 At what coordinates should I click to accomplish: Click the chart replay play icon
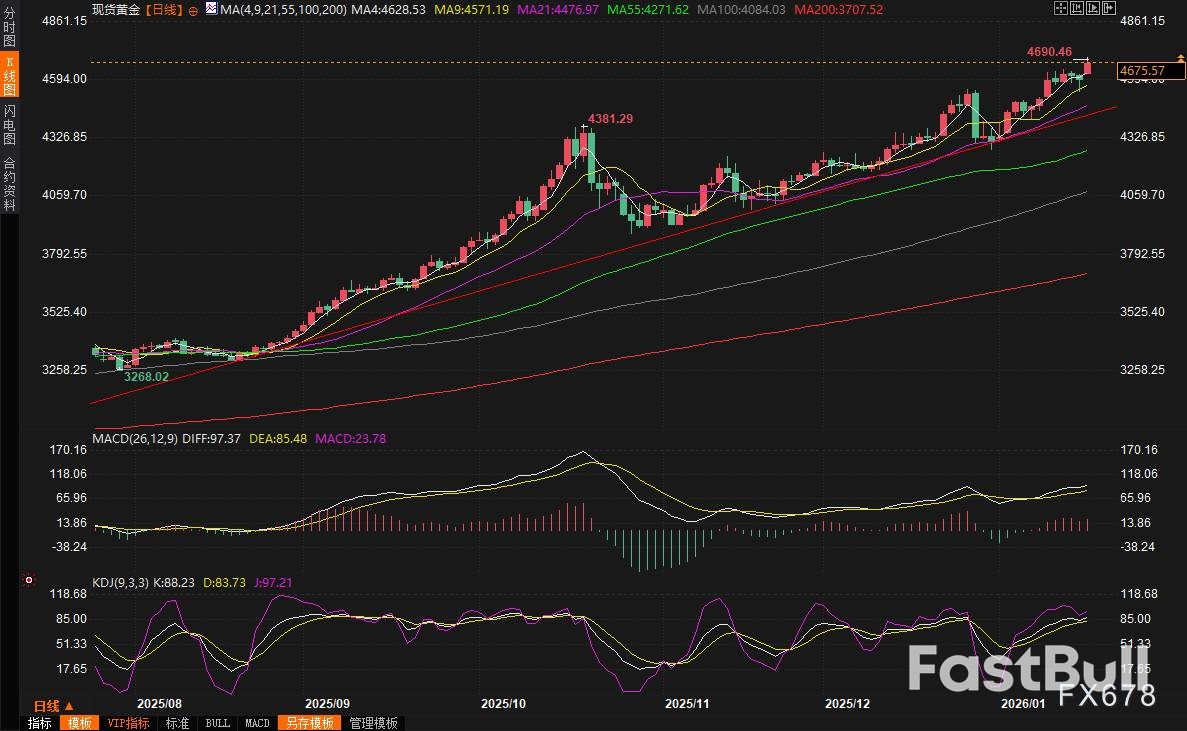(x=1092, y=8)
